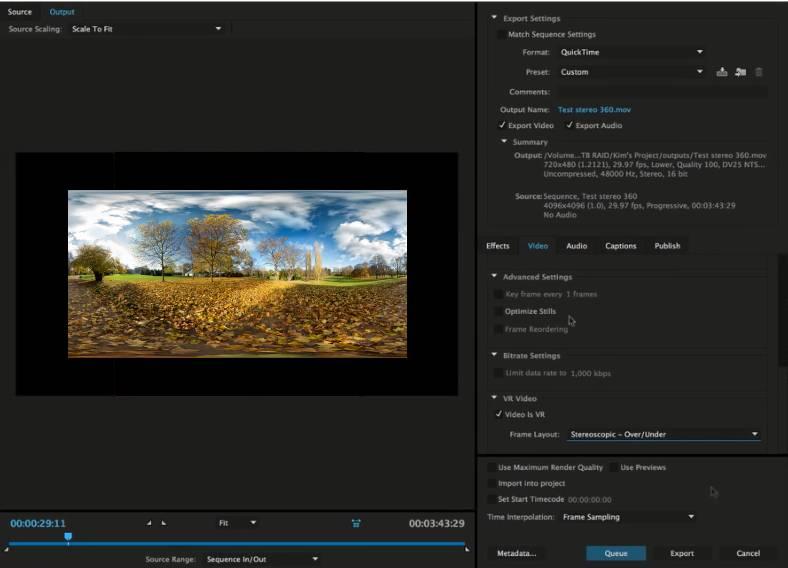Switch to the Output tab
The image size is (788, 568).
coord(62,12)
